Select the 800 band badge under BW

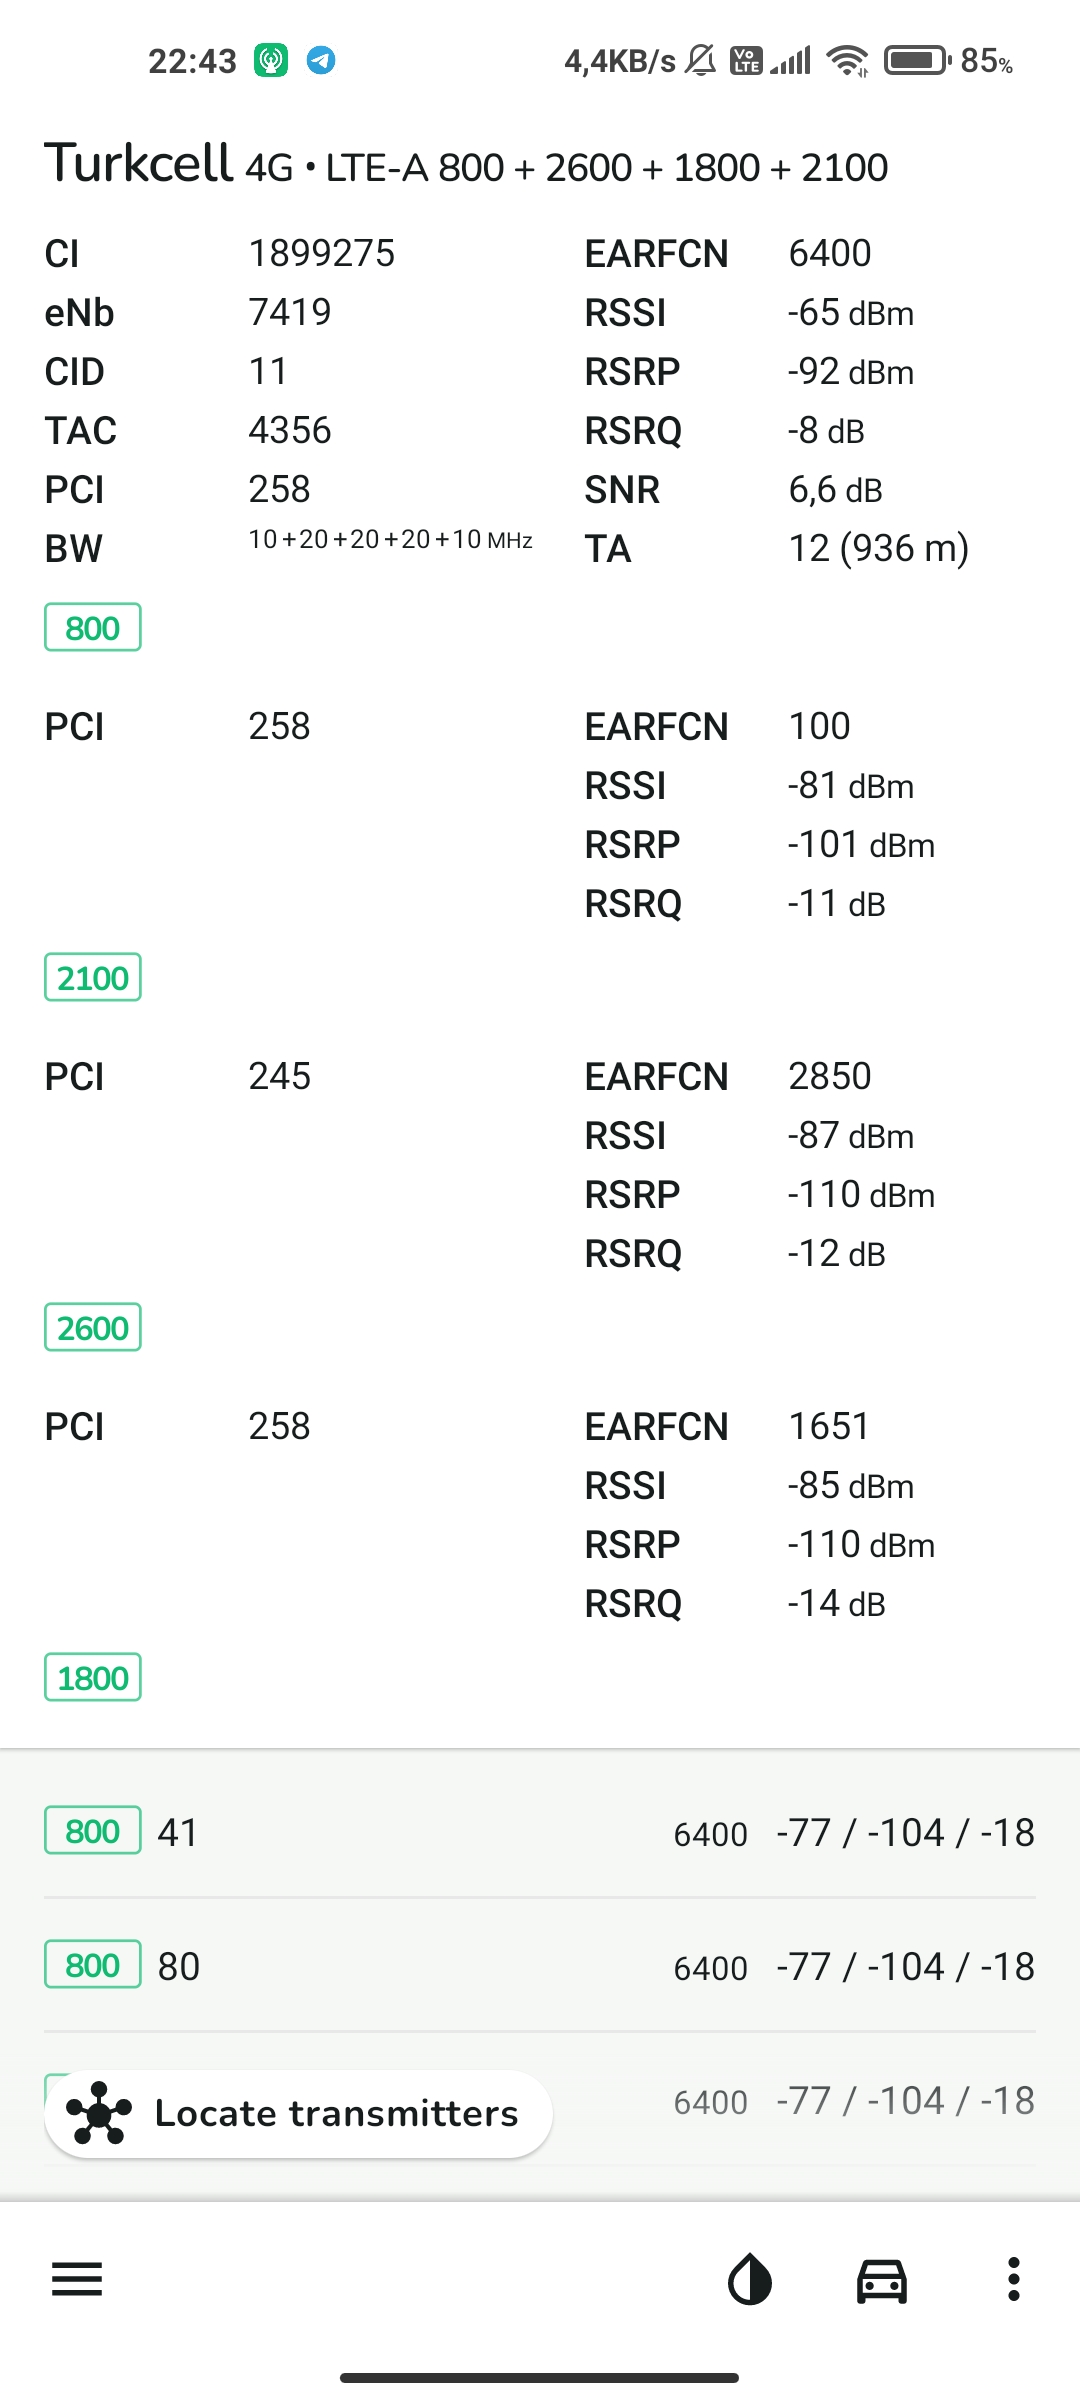[x=93, y=627]
